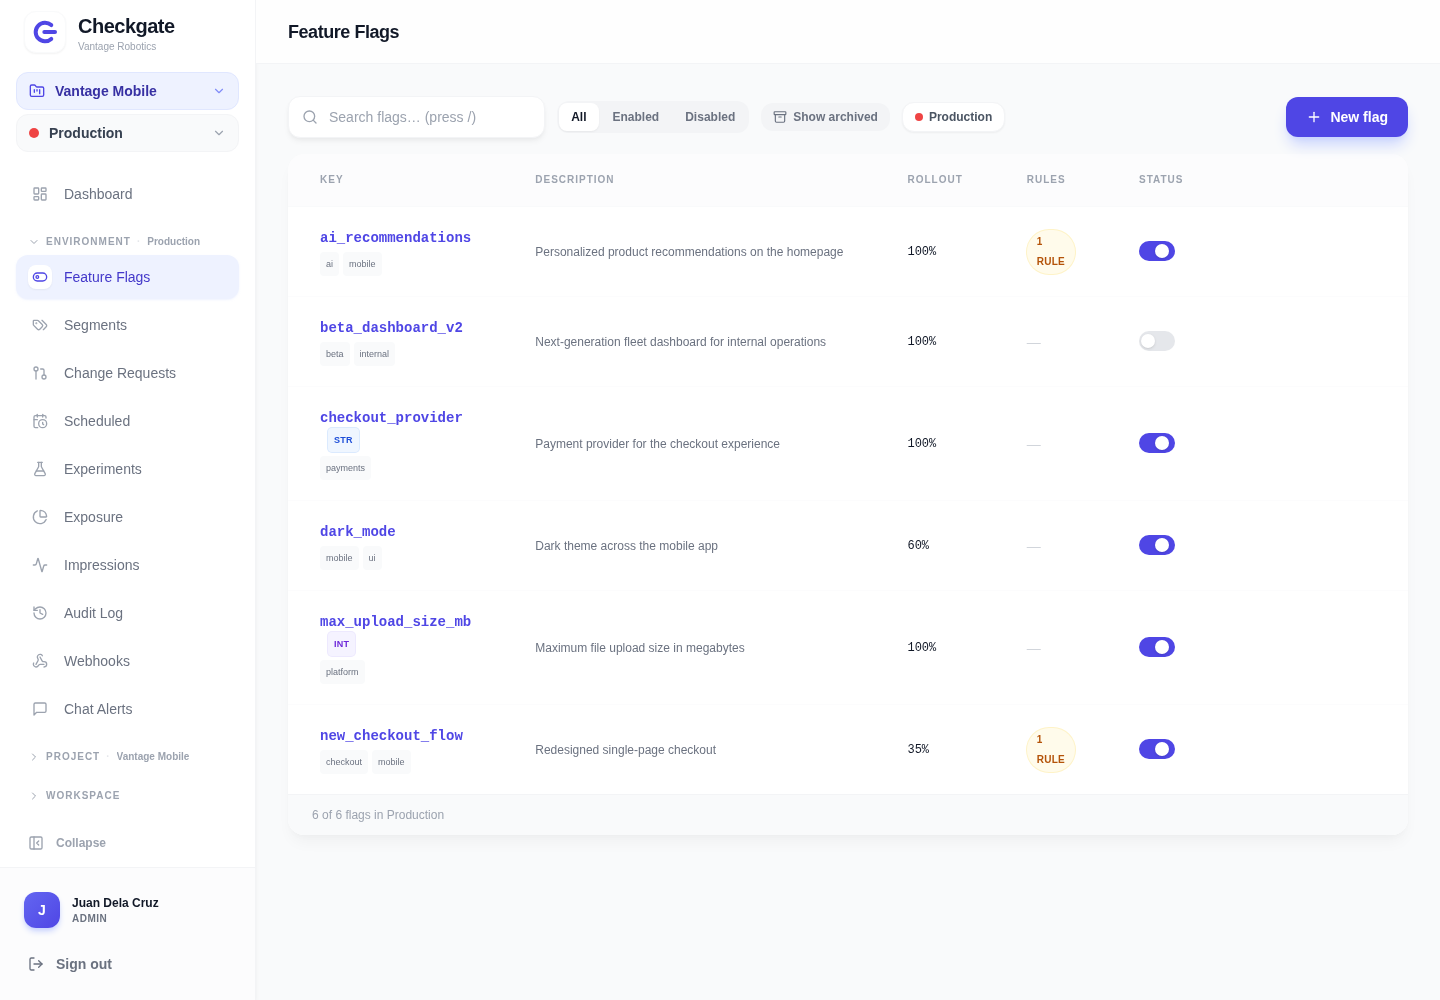Click the internal tag on beta_dashboard_v2
This screenshot has height=1000, width=1440.
click(374, 354)
